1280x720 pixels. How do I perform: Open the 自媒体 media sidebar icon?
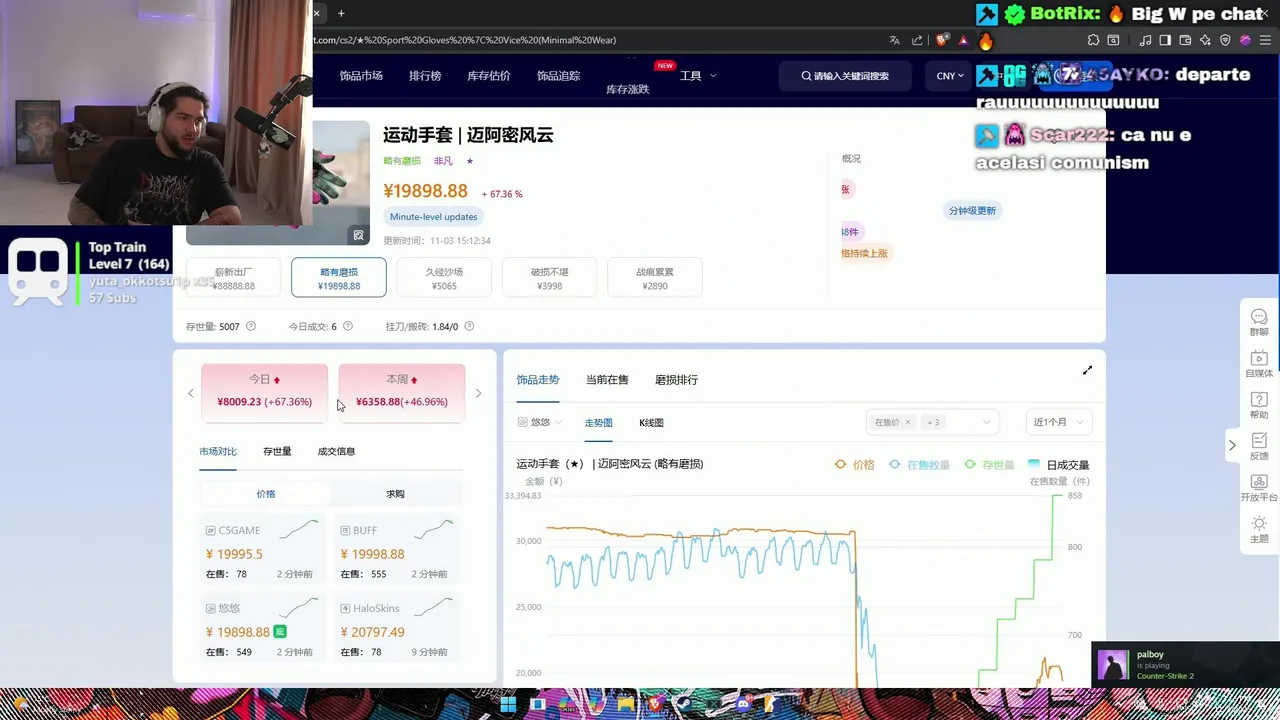(1259, 364)
